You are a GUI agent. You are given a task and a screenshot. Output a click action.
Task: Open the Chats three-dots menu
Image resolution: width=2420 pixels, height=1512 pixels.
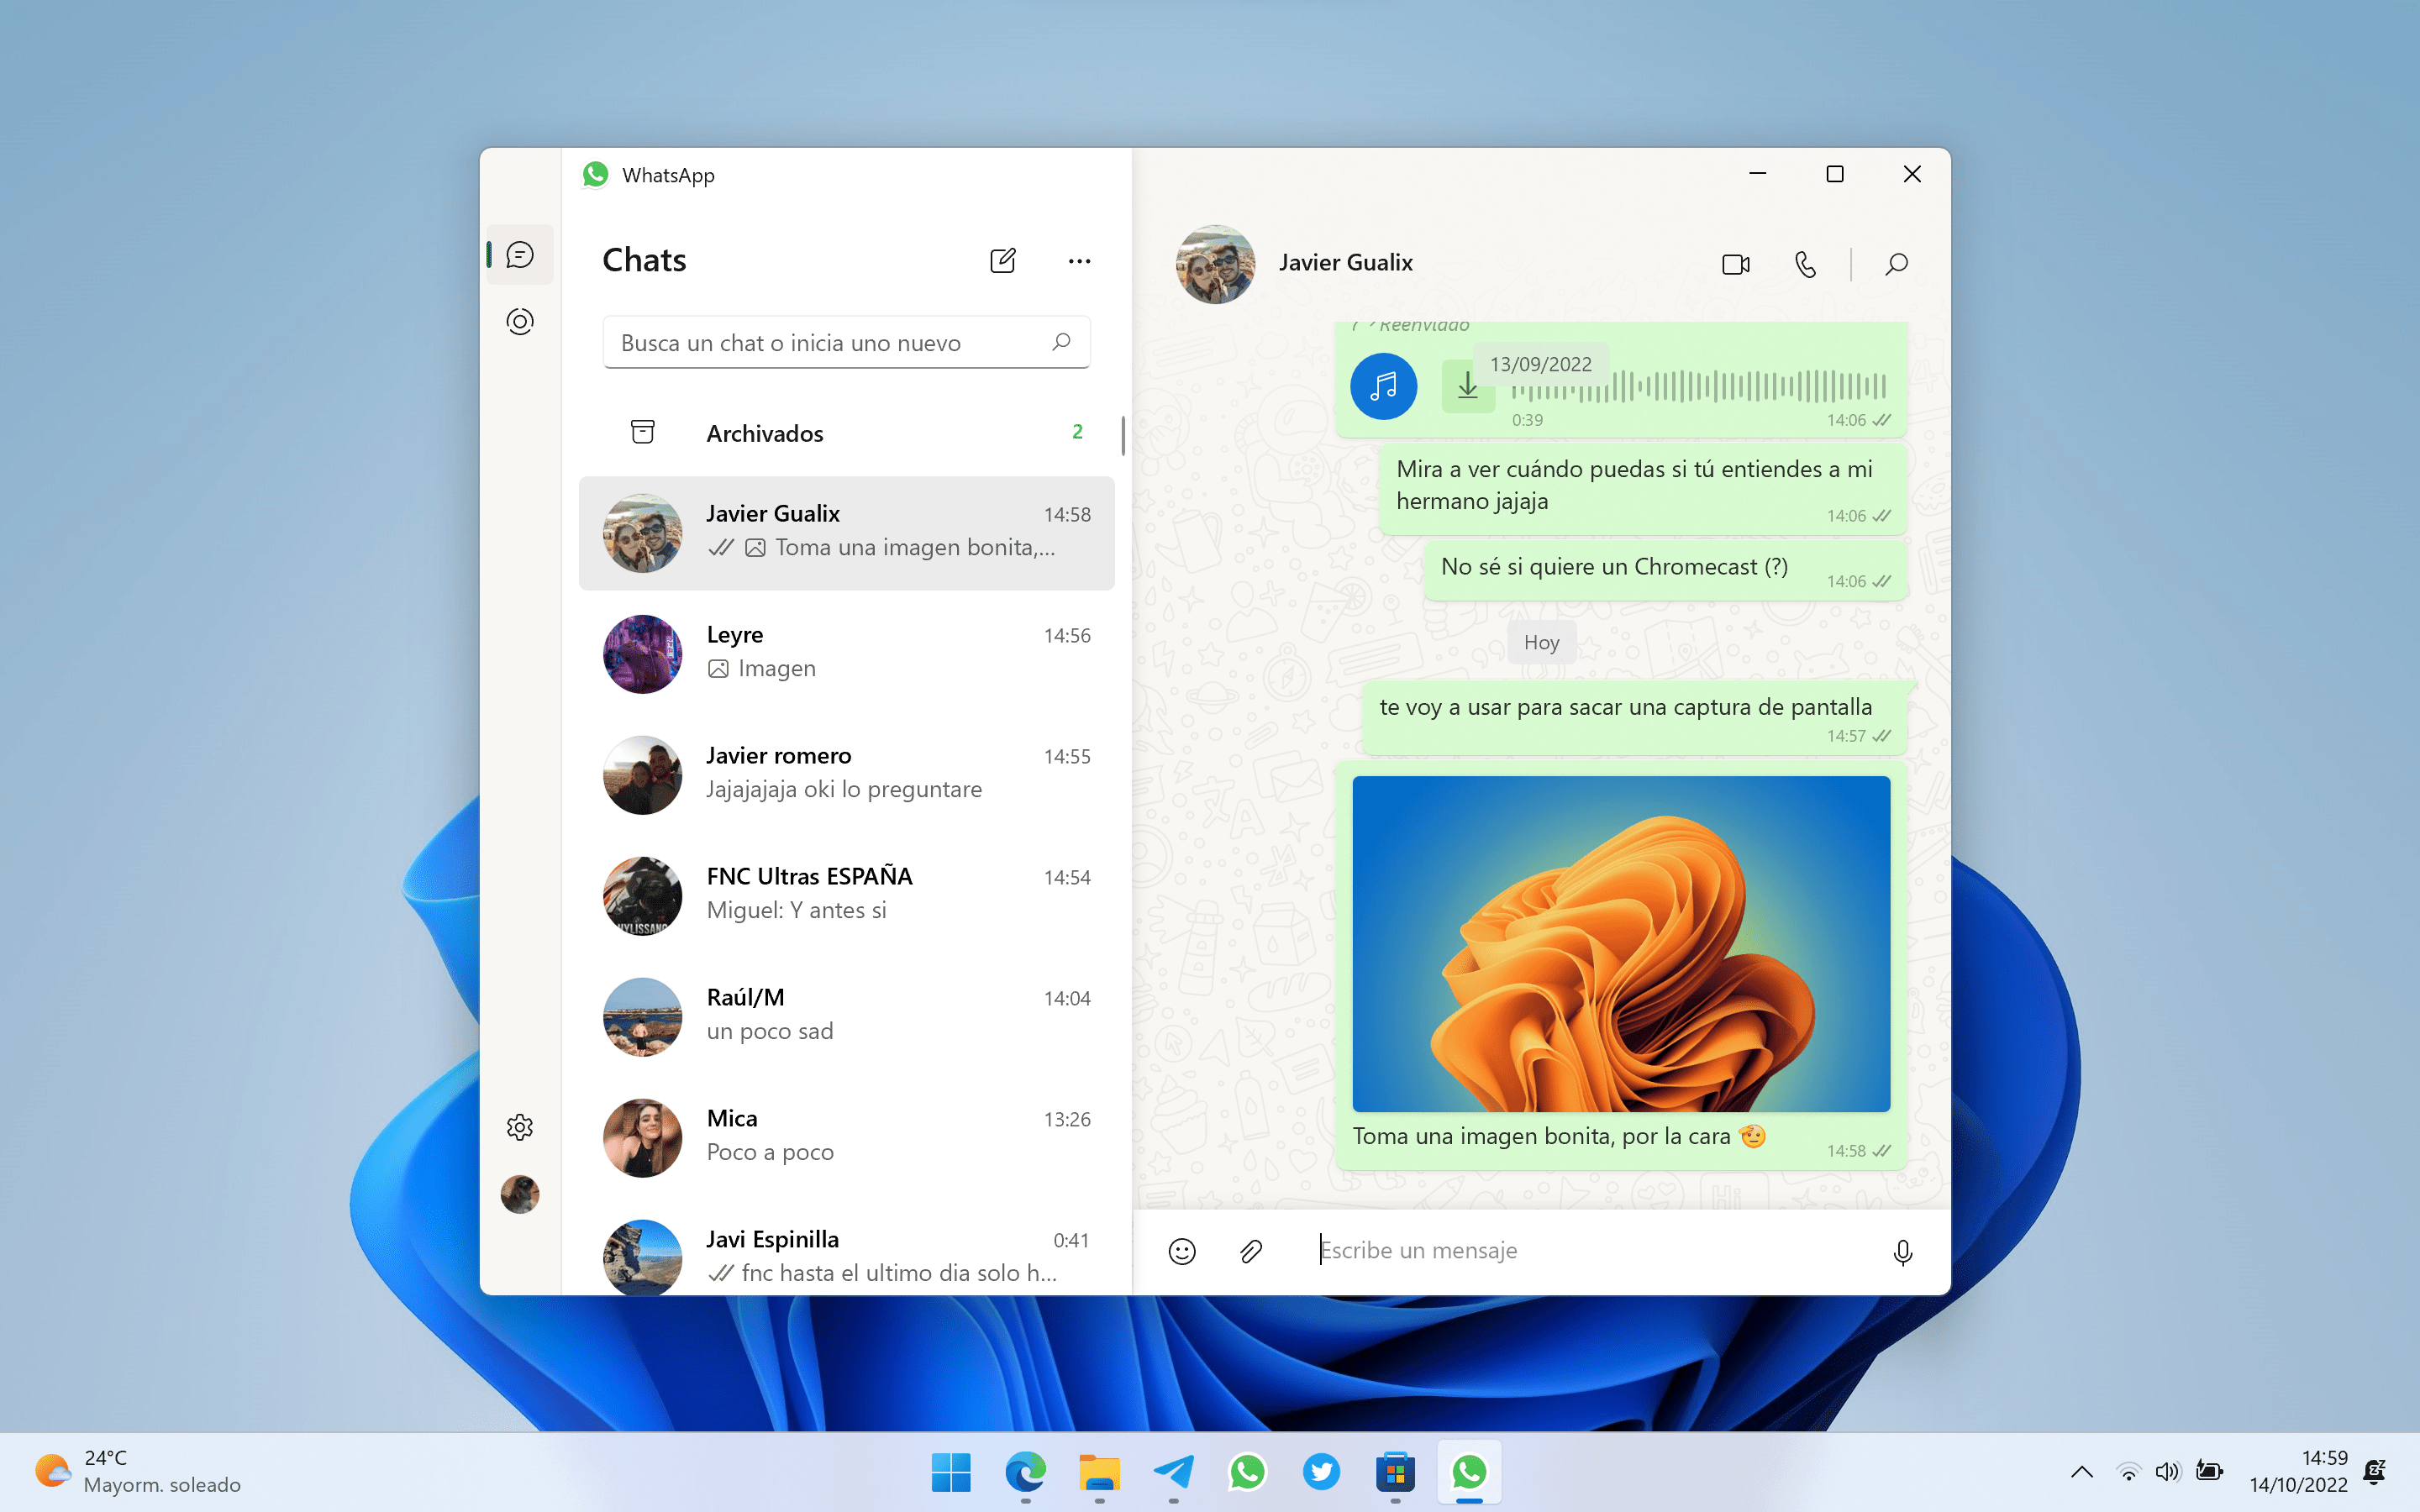tap(1079, 261)
